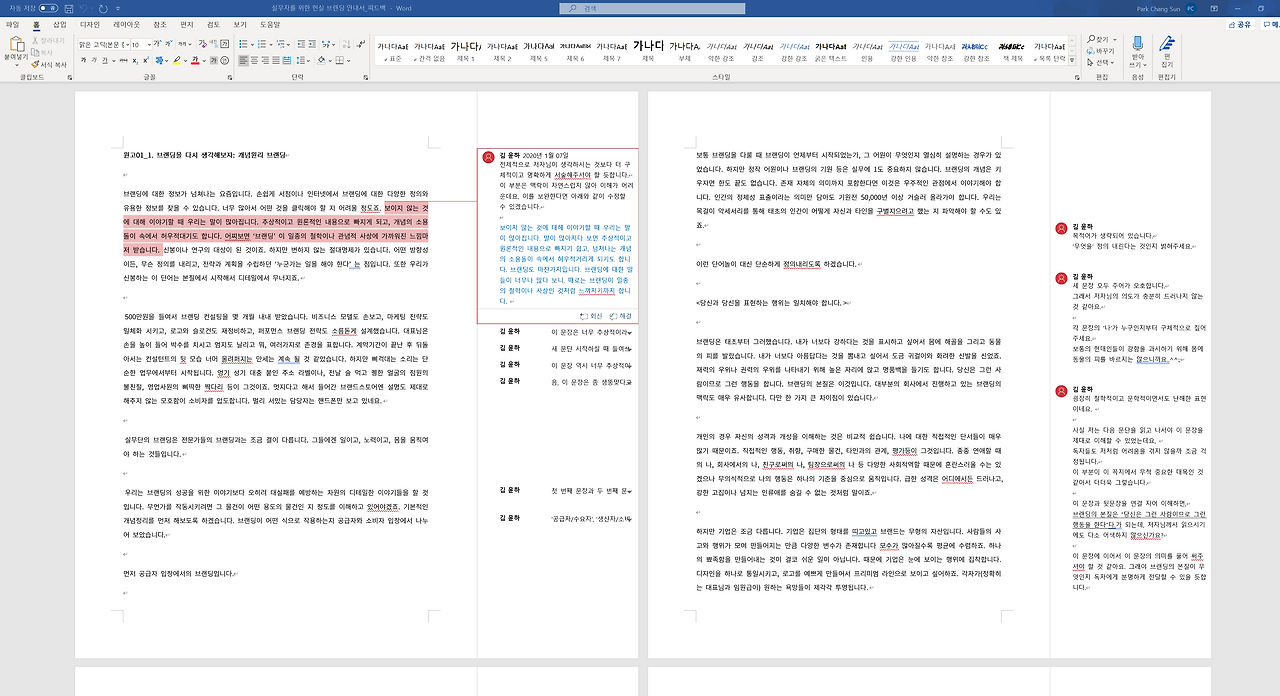Open the paragraph dialog launcher in 단락 group

point(367,76)
